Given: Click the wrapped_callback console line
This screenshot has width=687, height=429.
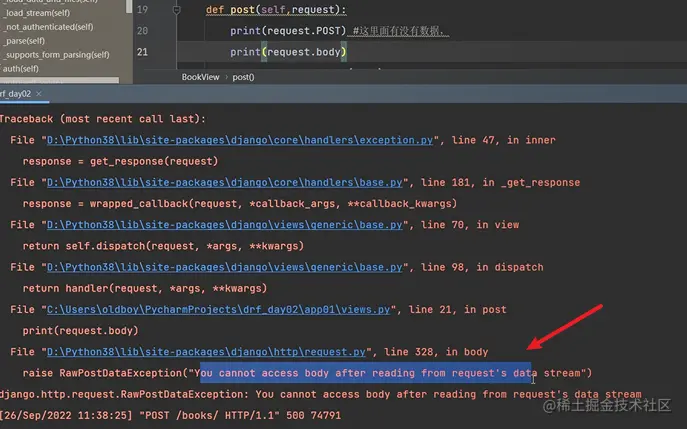Looking at the screenshot, I should click(240, 204).
